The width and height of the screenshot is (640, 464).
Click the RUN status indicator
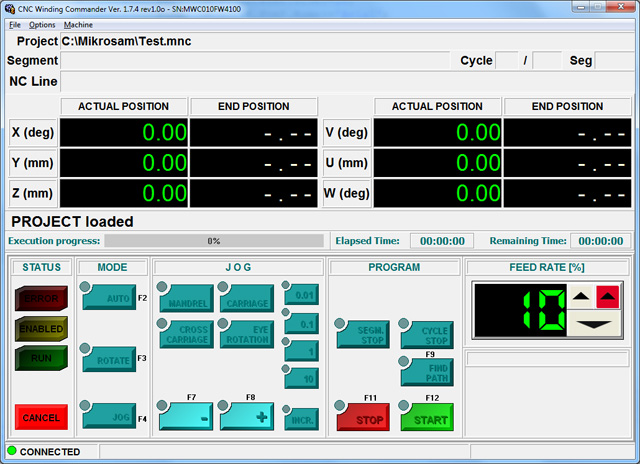tap(41, 358)
